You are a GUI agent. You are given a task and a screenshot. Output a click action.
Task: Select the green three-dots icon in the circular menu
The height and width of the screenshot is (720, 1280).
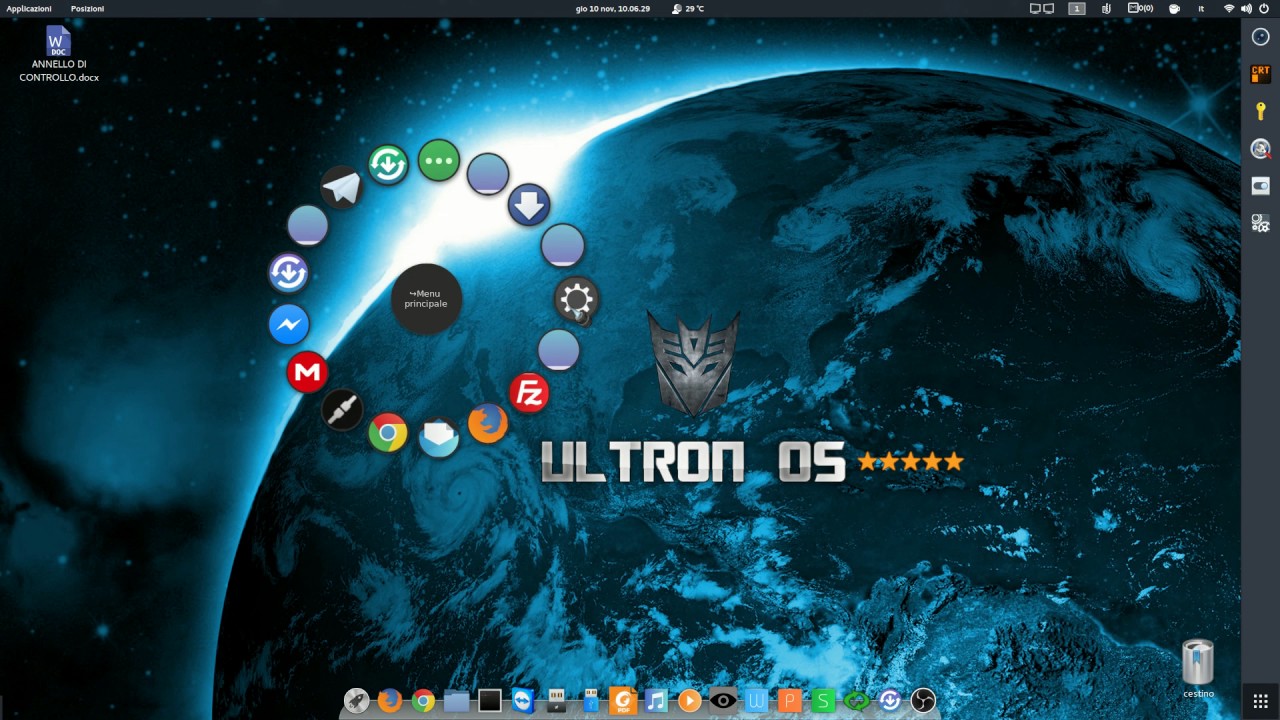438,160
